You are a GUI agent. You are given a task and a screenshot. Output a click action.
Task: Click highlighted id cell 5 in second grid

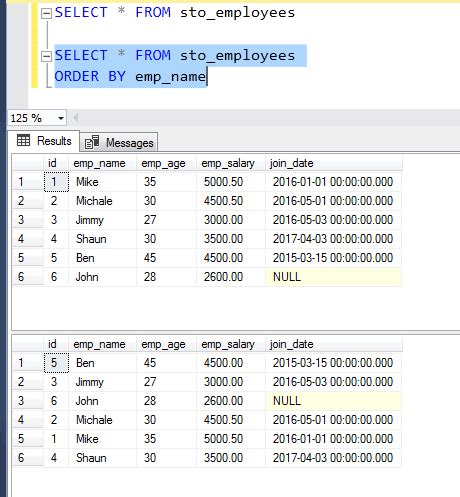click(x=56, y=363)
